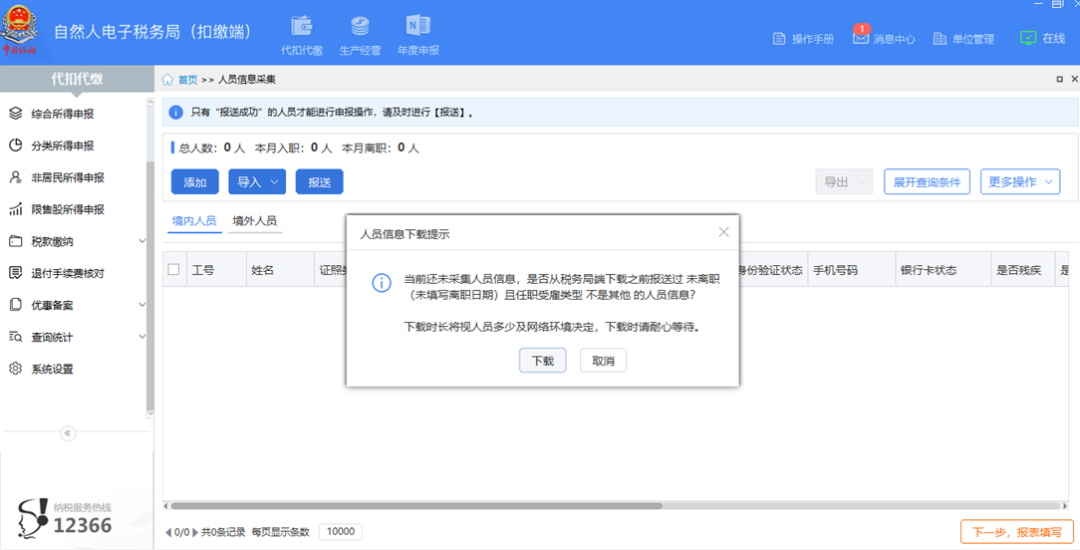Image resolution: width=1080 pixels, height=550 pixels.
Task: Click the 是否残疾 column header
Action: pos(1023,270)
